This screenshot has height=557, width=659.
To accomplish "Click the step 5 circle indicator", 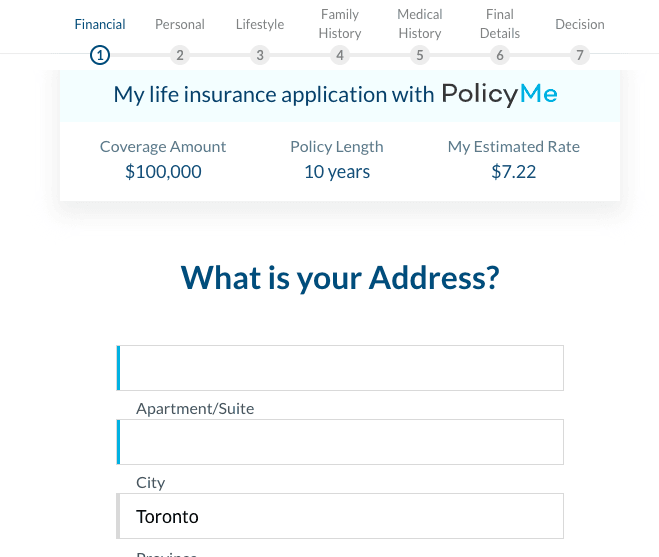I will (x=420, y=55).
